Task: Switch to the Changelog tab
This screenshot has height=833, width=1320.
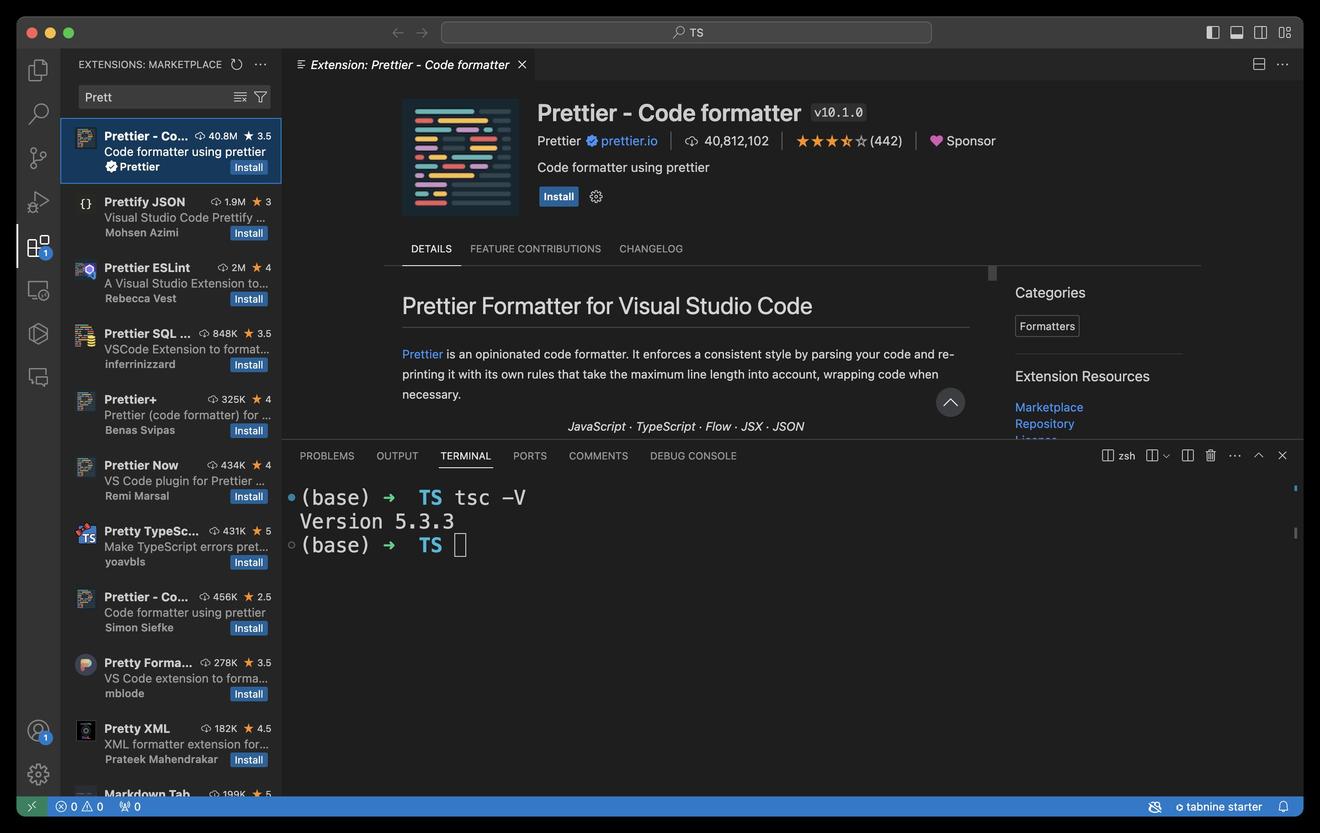Action: click(x=651, y=249)
